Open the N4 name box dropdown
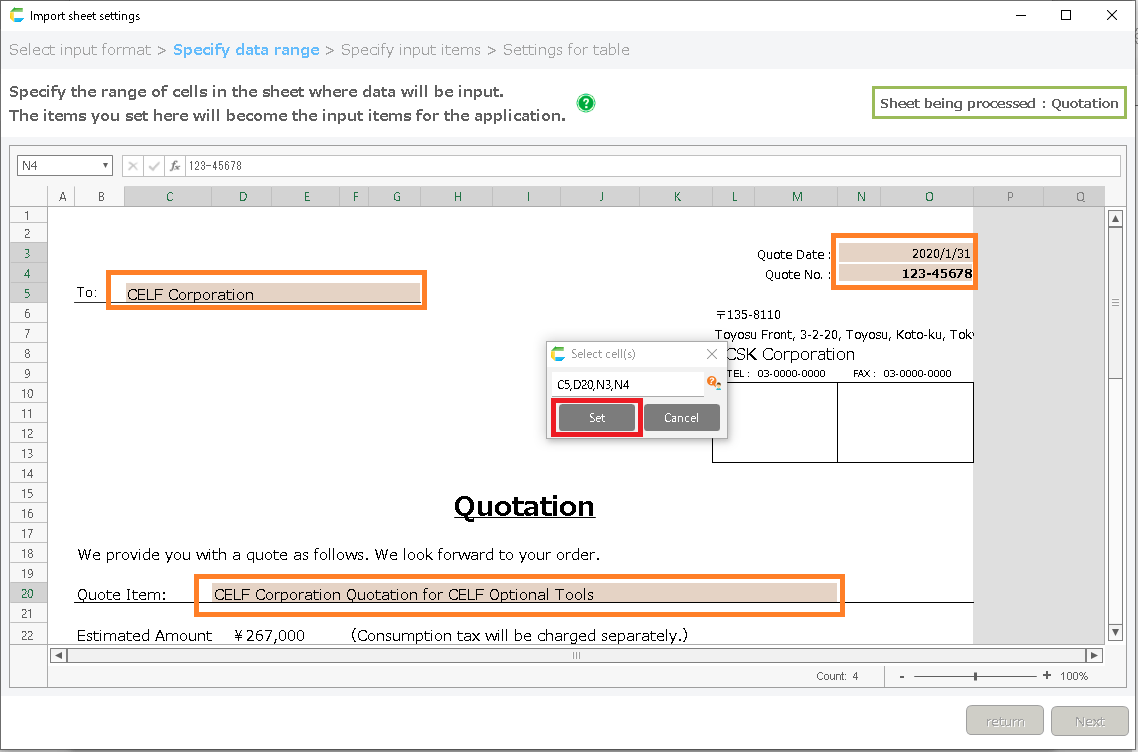This screenshot has height=752, width=1138. 105,166
